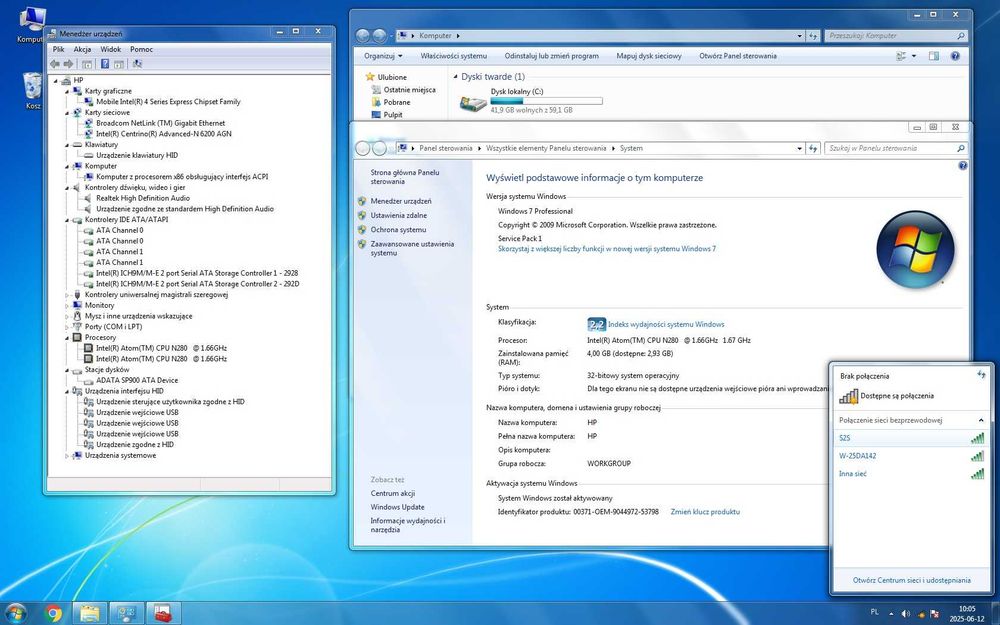Screen dimensions: 1000x625
Task: Click the help question icon in System window
Action: point(962,165)
